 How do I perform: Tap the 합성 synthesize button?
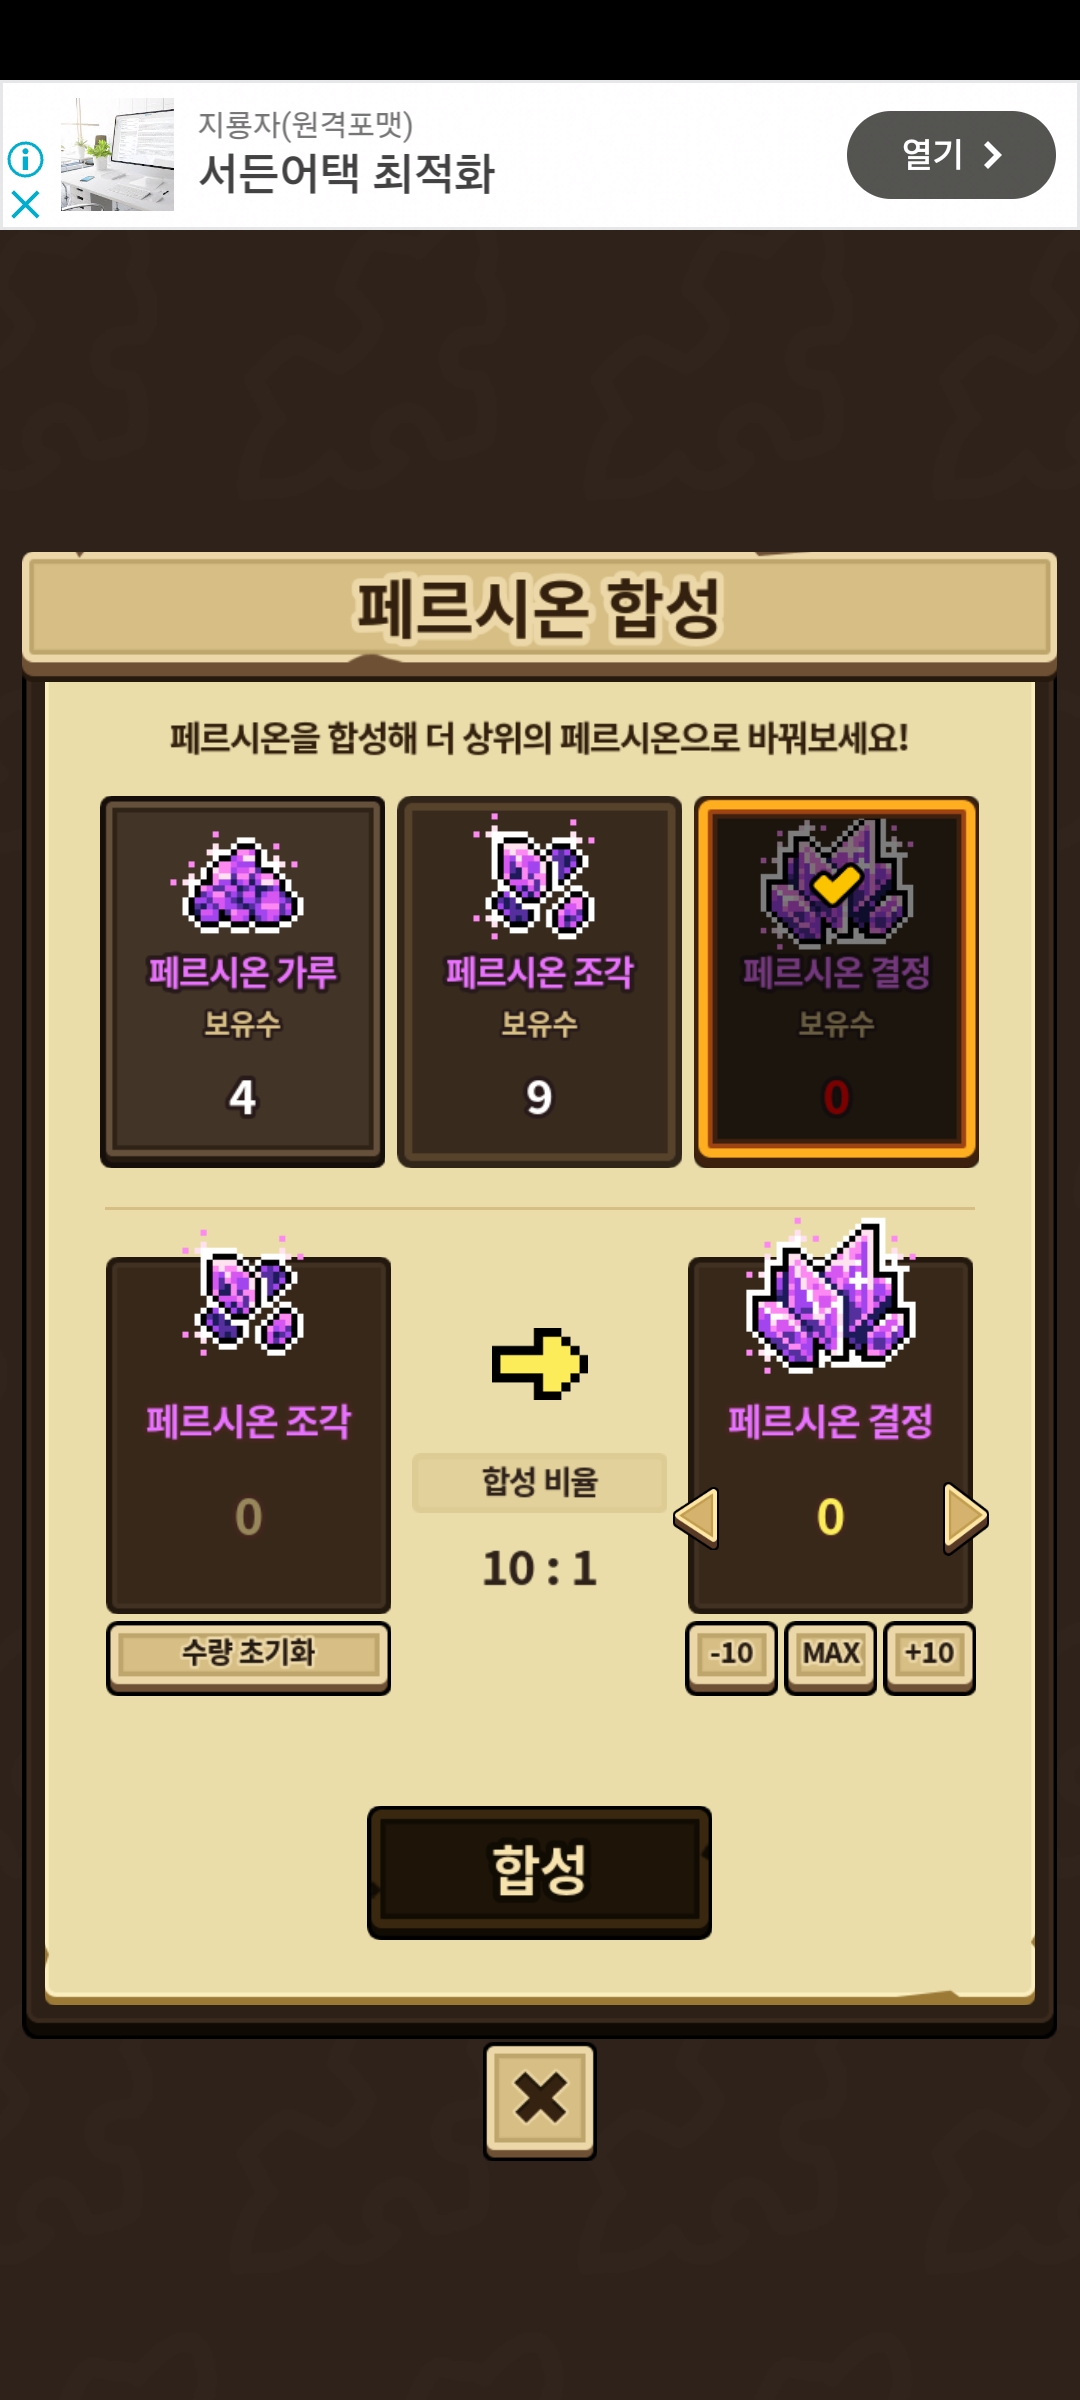coord(540,1871)
